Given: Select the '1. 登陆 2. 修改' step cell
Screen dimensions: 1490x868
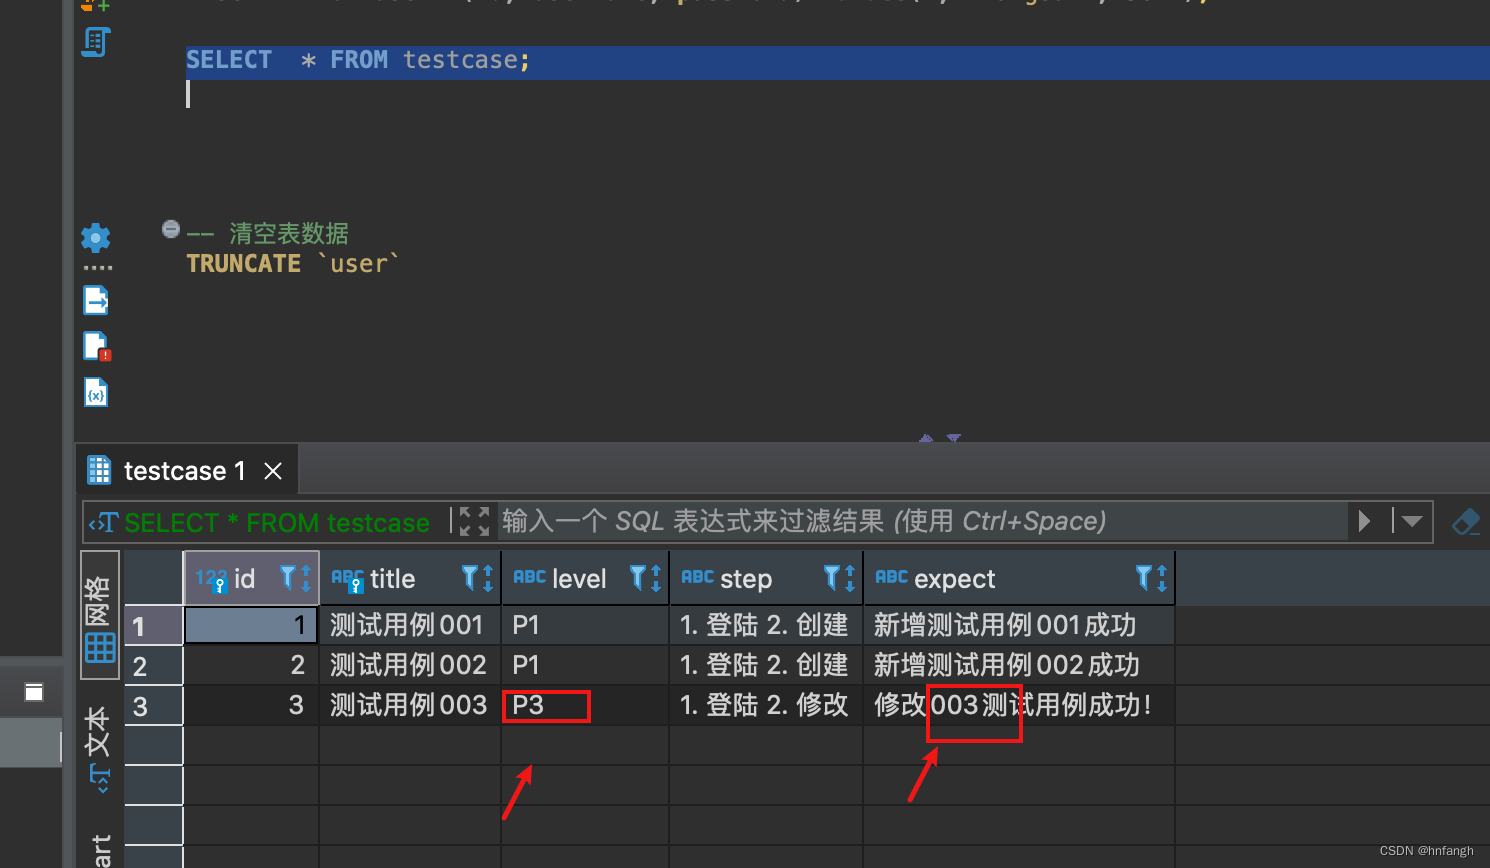Looking at the screenshot, I should click(766, 706).
